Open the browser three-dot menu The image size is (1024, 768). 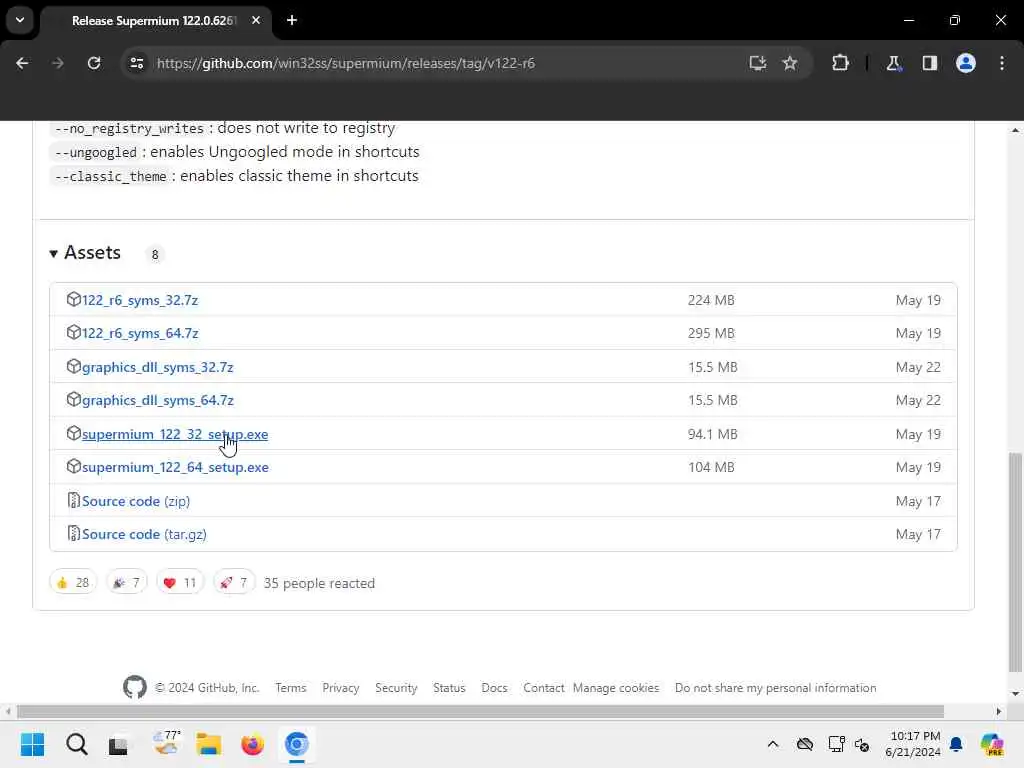(1002, 63)
